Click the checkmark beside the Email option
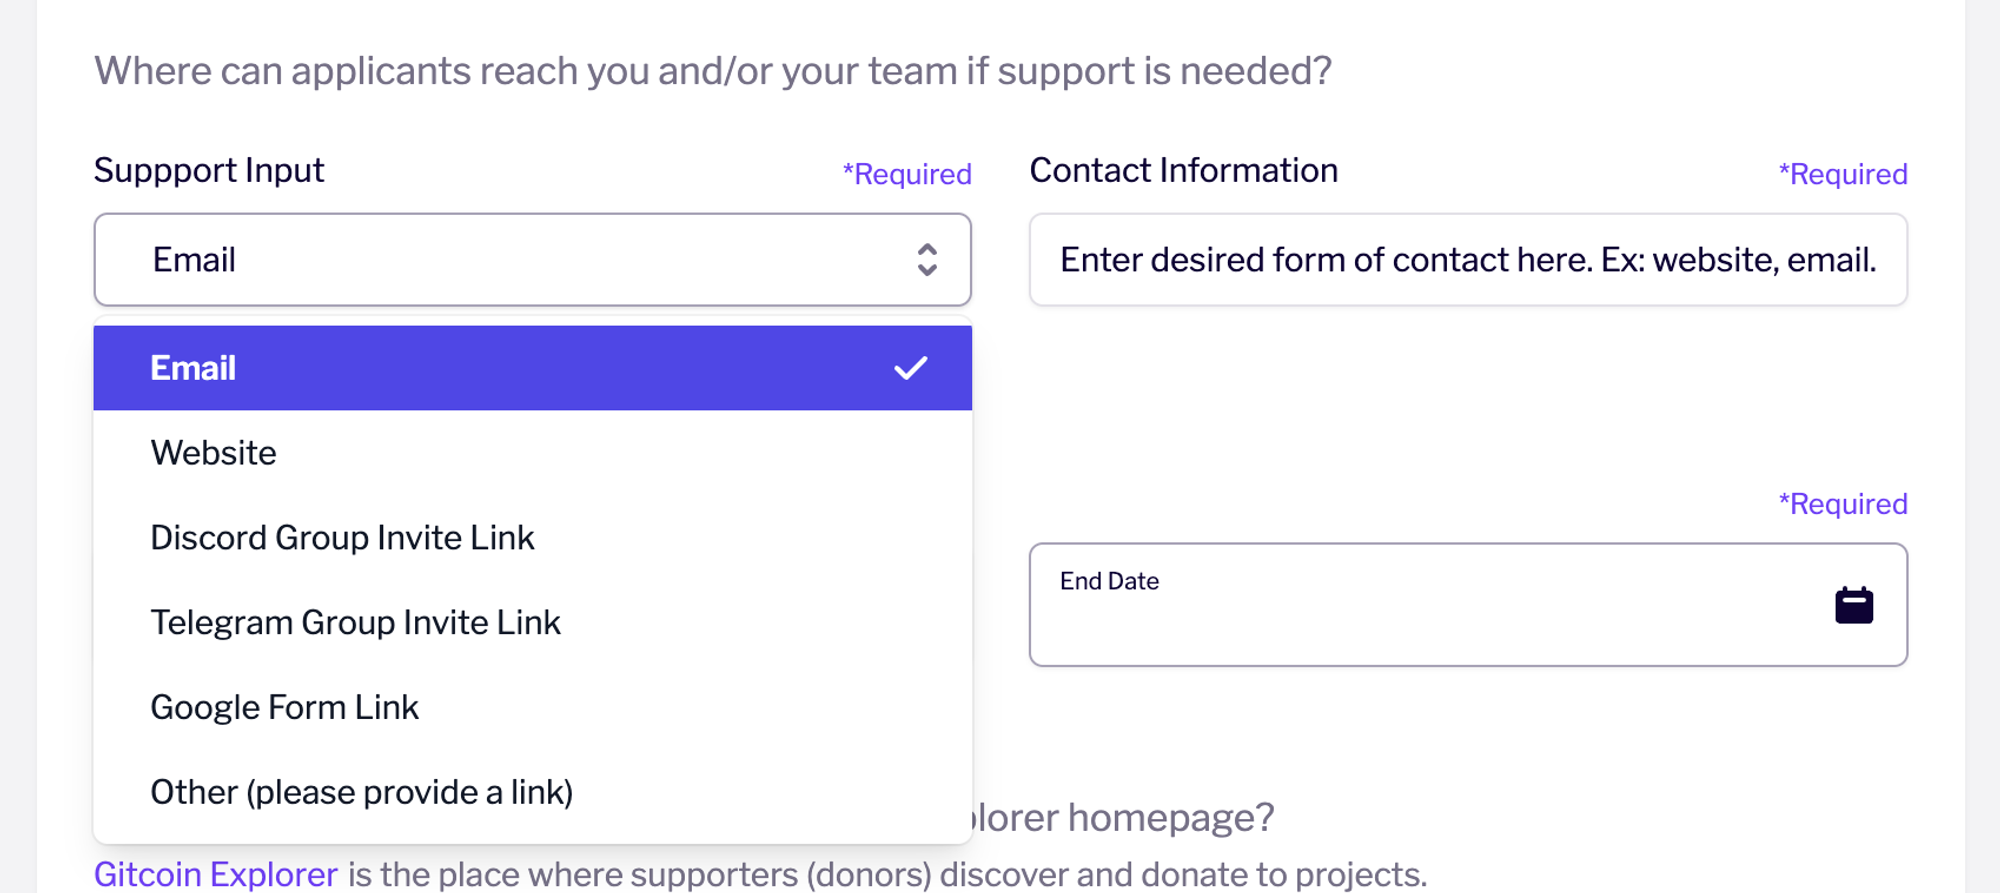The width and height of the screenshot is (2000, 893). [x=910, y=368]
